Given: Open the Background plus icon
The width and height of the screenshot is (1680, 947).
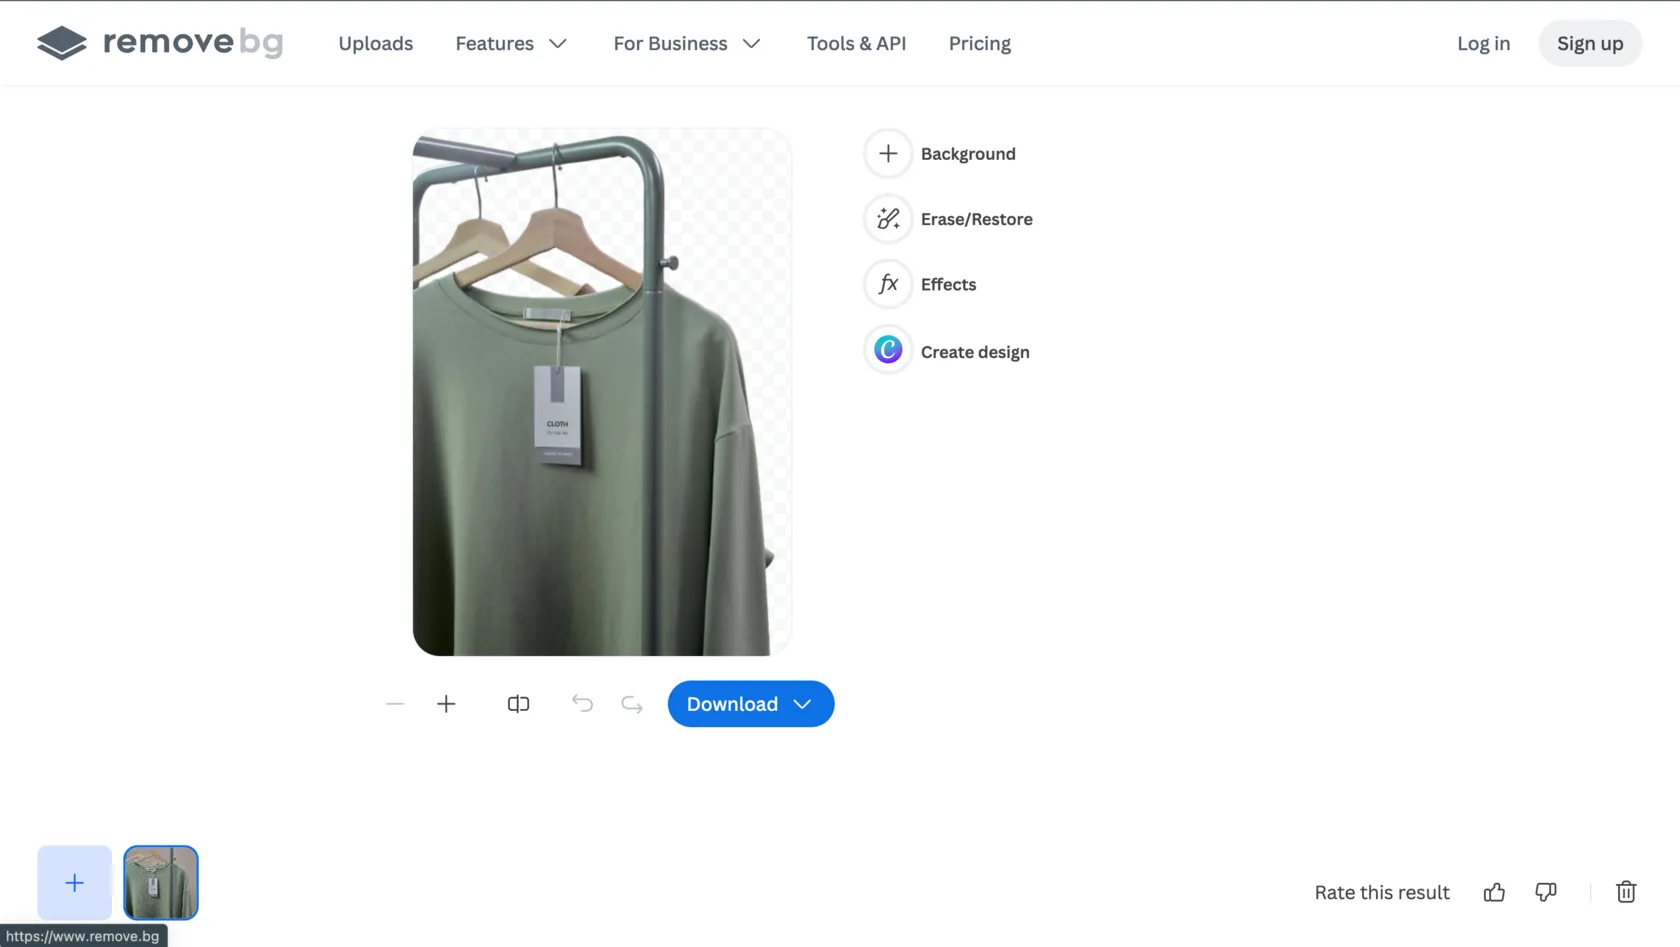Looking at the screenshot, I should pyautogui.click(x=887, y=154).
